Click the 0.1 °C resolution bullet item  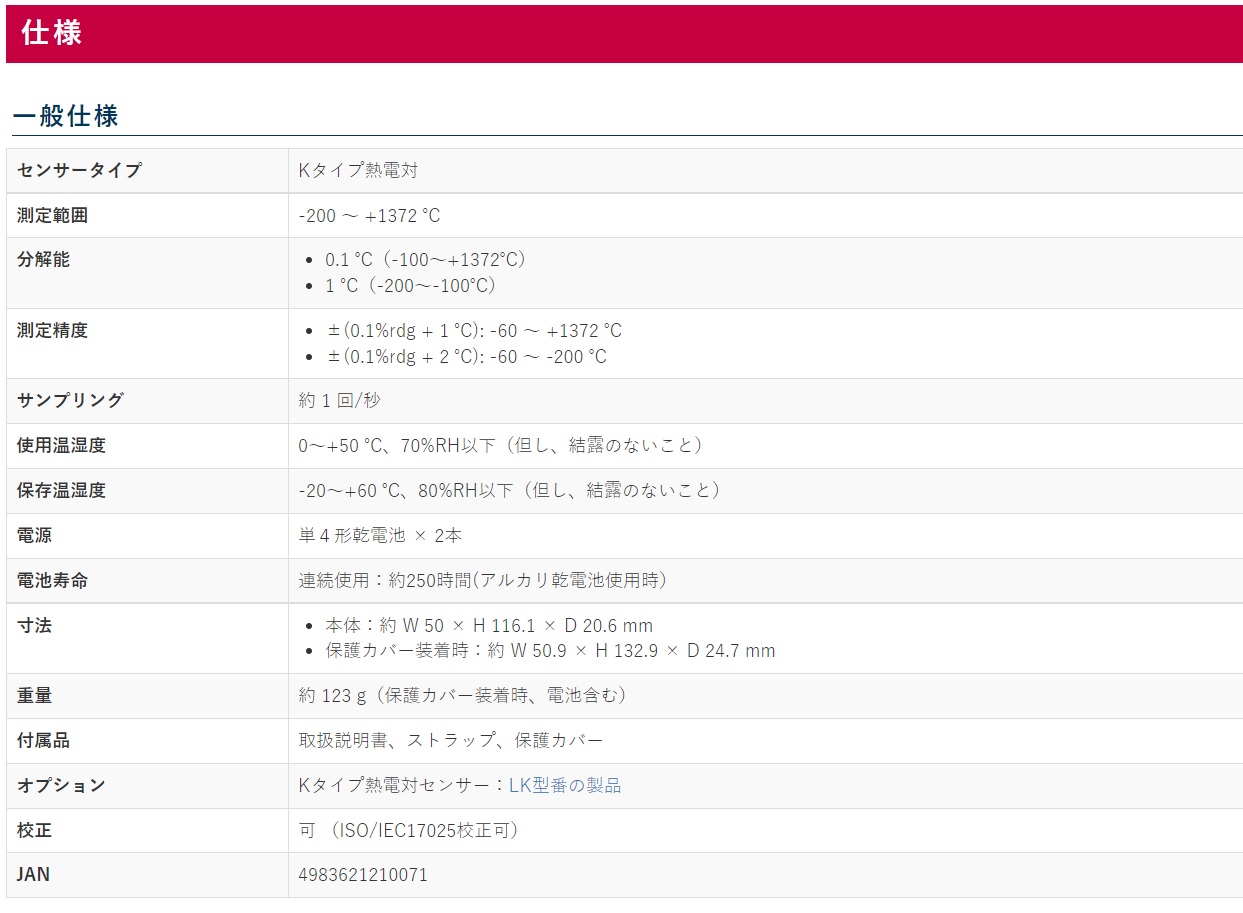pyautogui.click(x=425, y=260)
